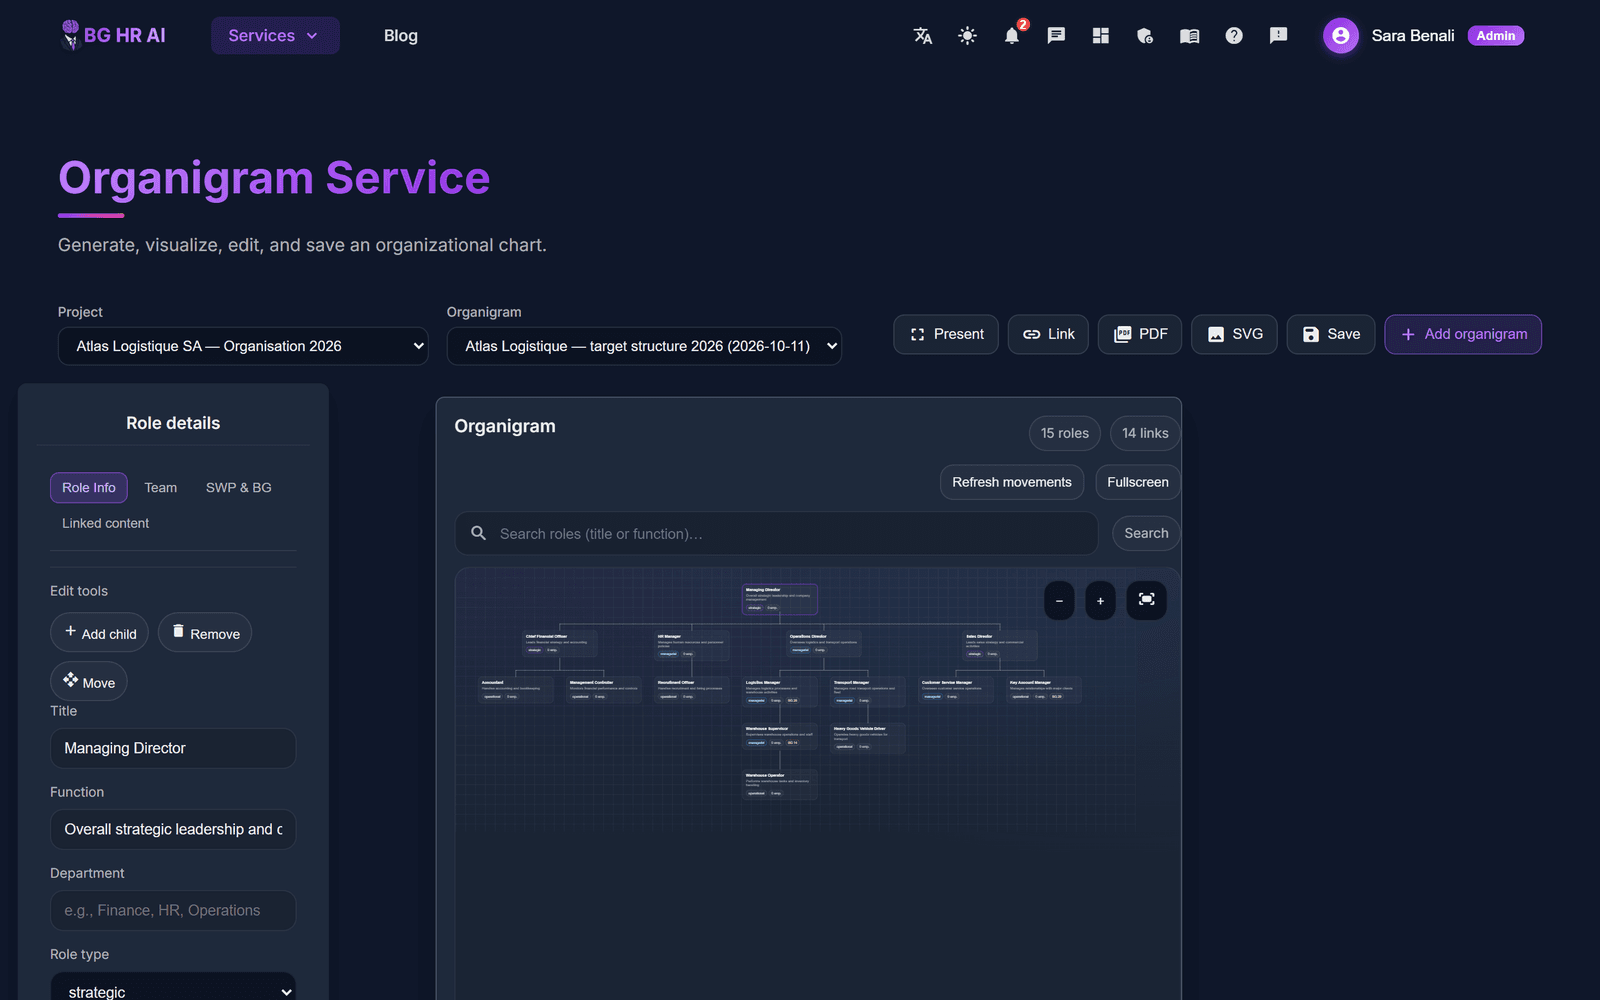Screen dimensions: 1600x1000
Task: Open the Role type dropdown
Action: click(x=173, y=990)
